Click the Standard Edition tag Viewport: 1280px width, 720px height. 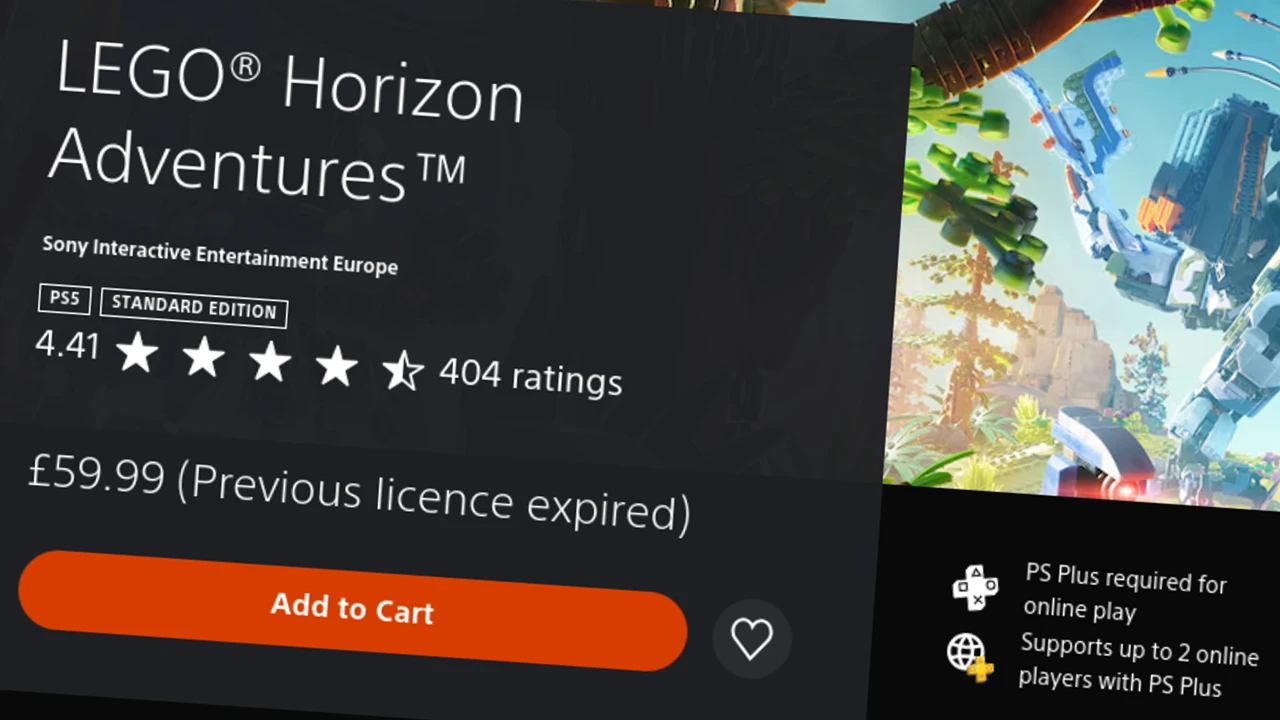(194, 308)
